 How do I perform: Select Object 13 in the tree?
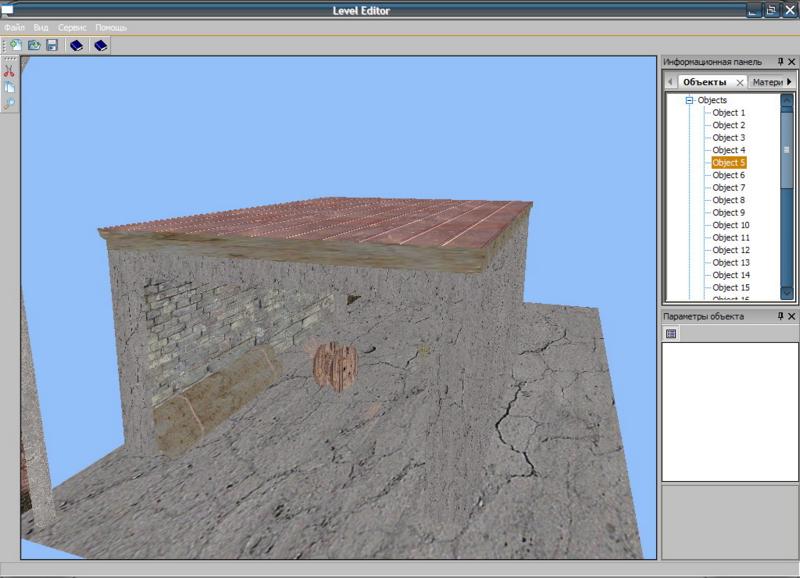pos(731,263)
